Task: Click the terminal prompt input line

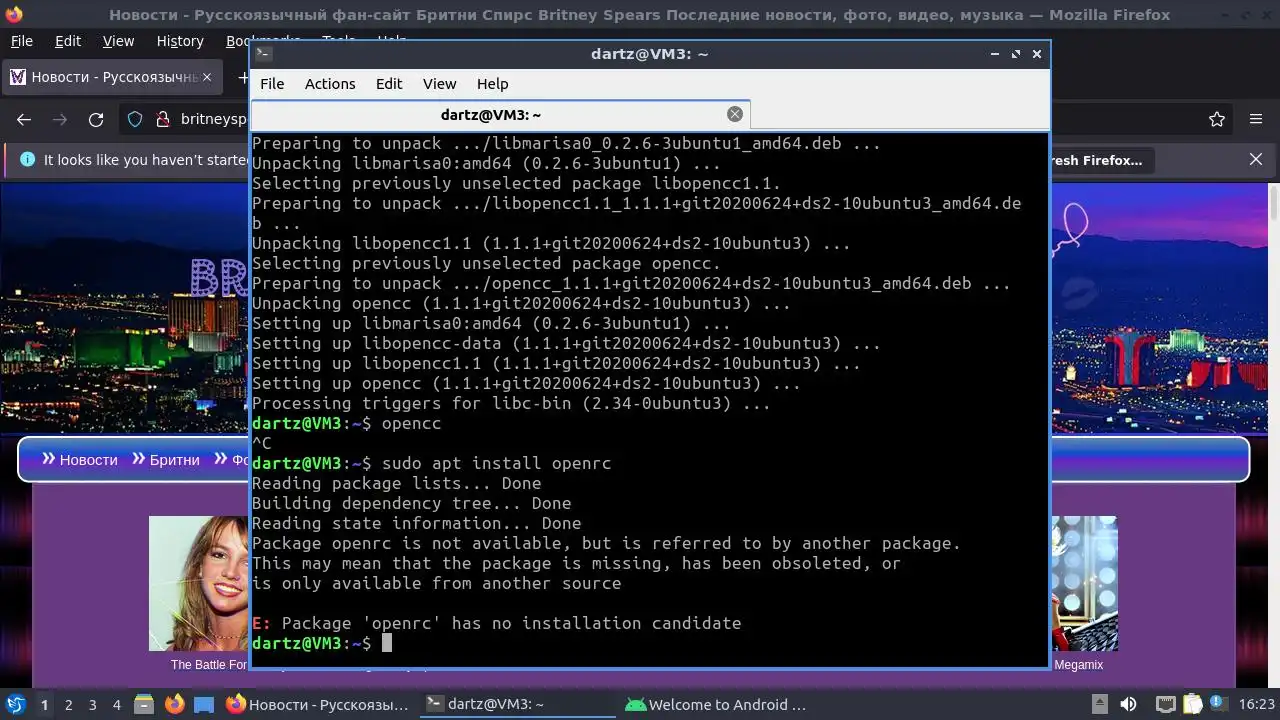Action: 649,643
